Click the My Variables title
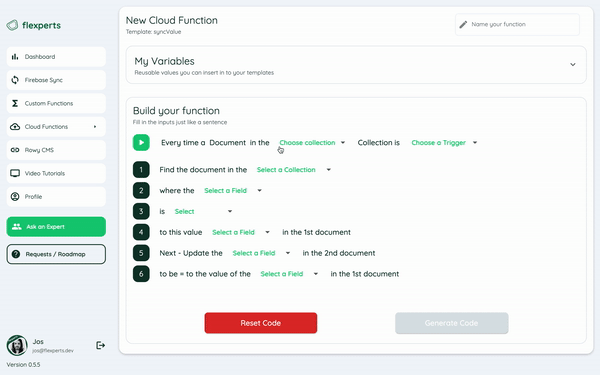 [165, 61]
